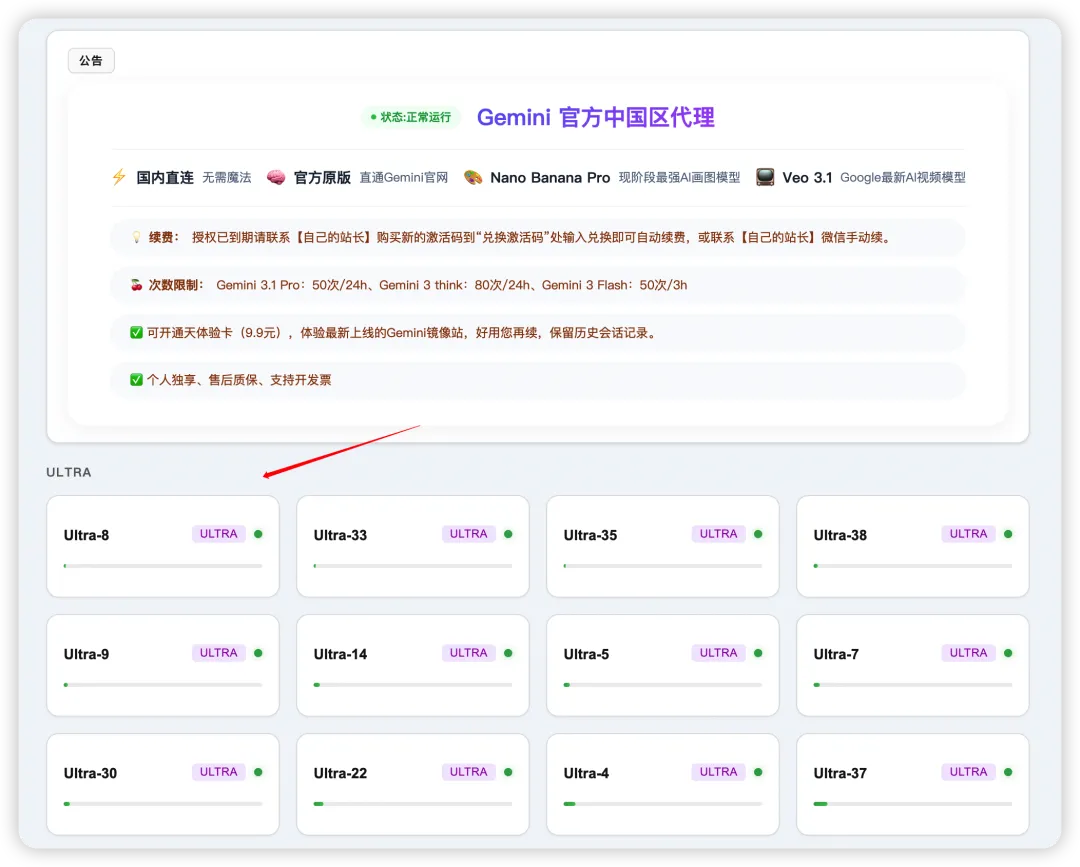Screen dimensions: 1080x867
Task: Select the Ultra-35 node card
Action: (663, 546)
